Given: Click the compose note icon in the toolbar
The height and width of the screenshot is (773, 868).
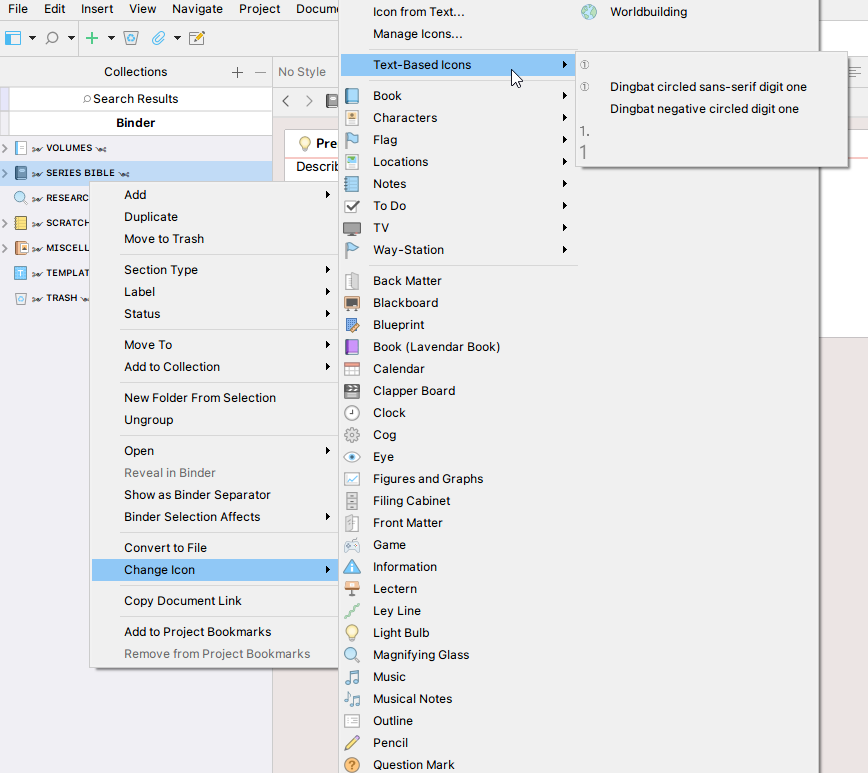Looking at the screenshot, I should [196, 37].
